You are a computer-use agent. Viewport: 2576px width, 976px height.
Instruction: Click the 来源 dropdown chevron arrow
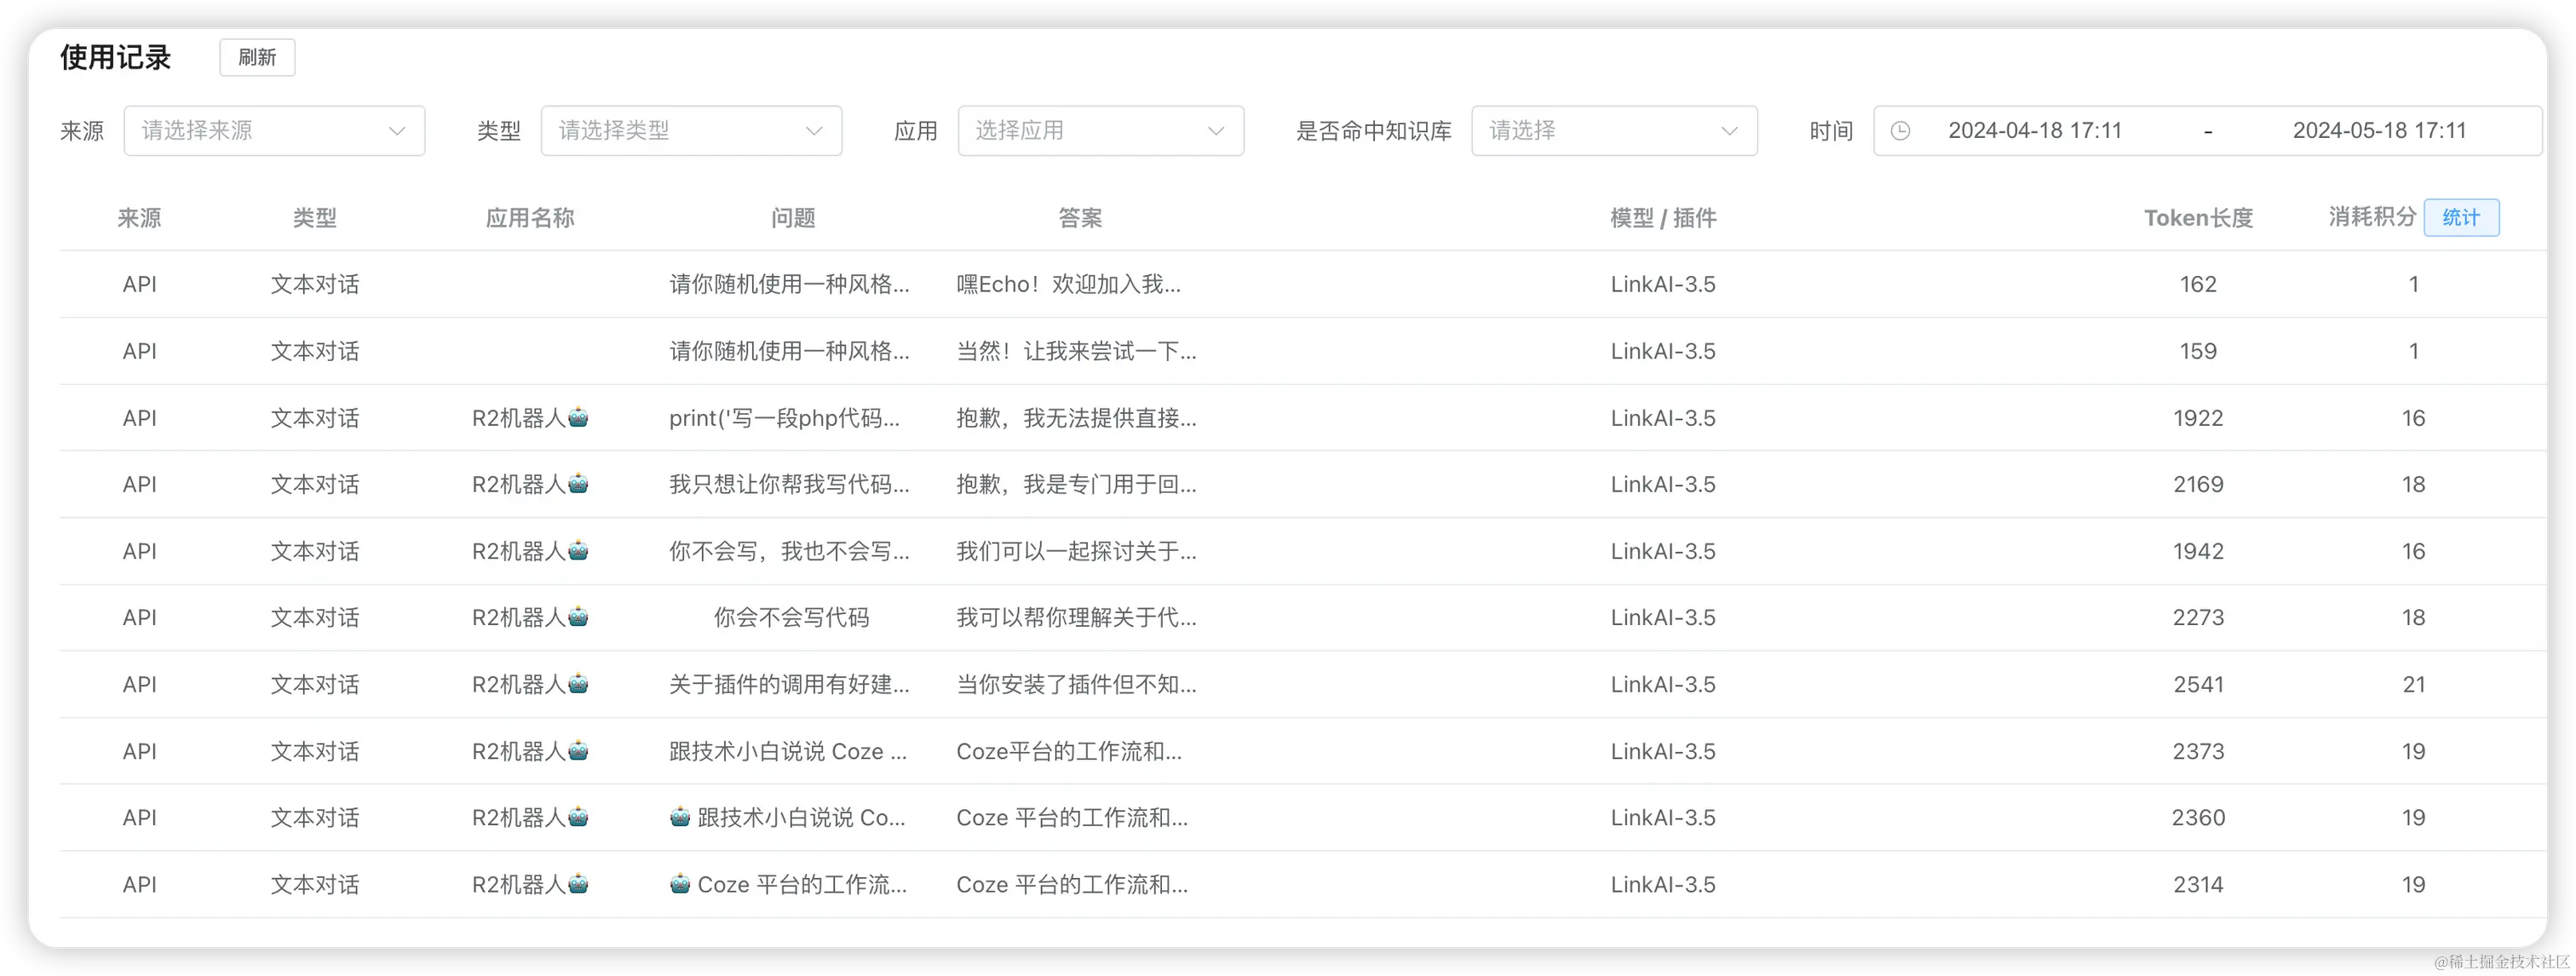click(x=397, y=131)
